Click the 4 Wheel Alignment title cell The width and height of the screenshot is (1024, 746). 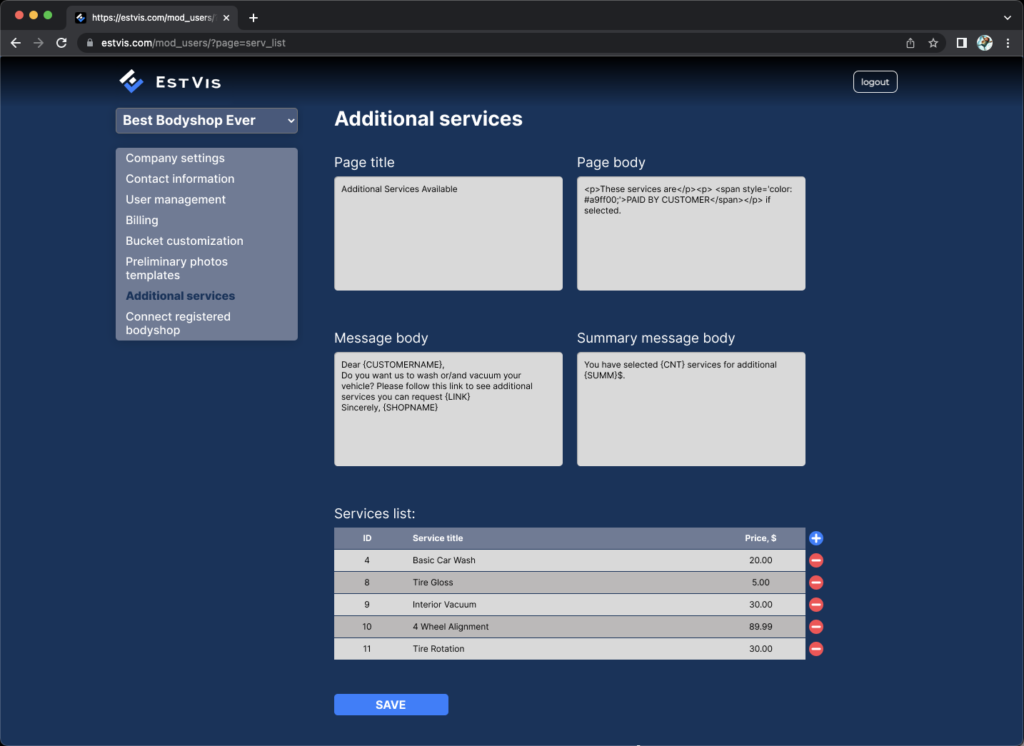450,627
